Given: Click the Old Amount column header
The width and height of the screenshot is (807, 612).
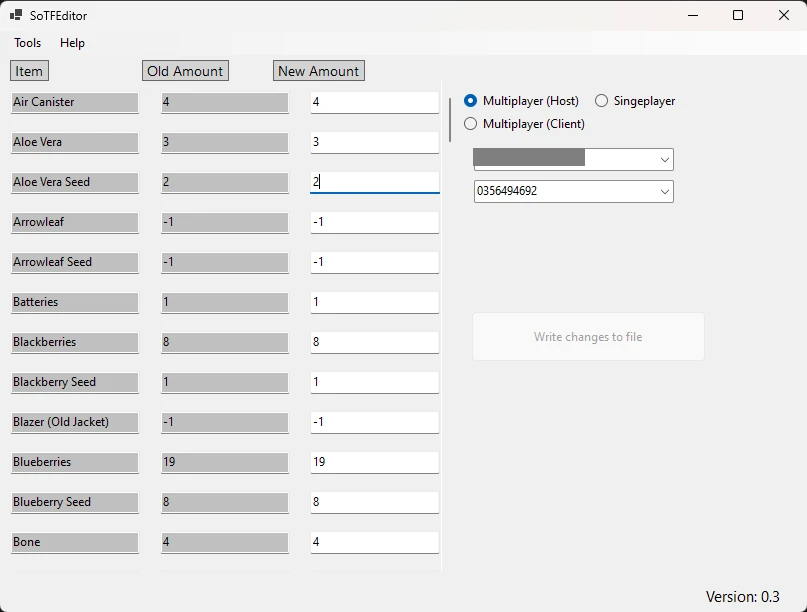Looking at the screenshot, I should coord(185,71).
